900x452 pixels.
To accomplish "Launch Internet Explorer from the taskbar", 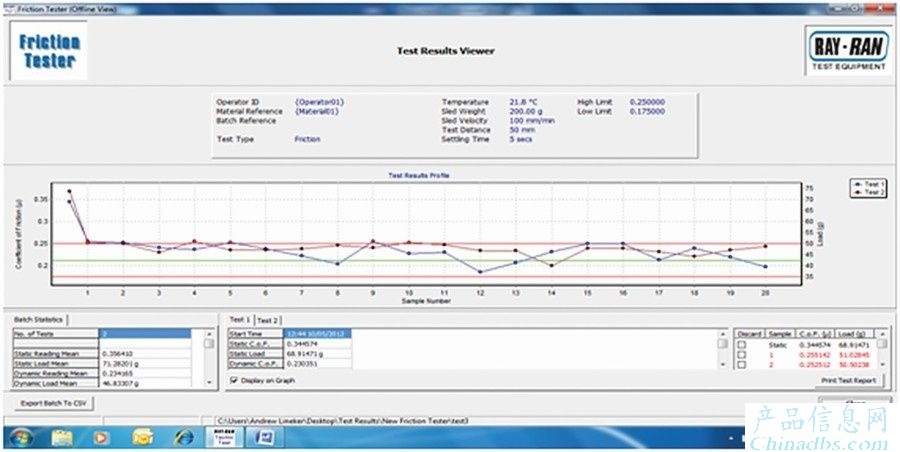I will (x=183, y=438).
